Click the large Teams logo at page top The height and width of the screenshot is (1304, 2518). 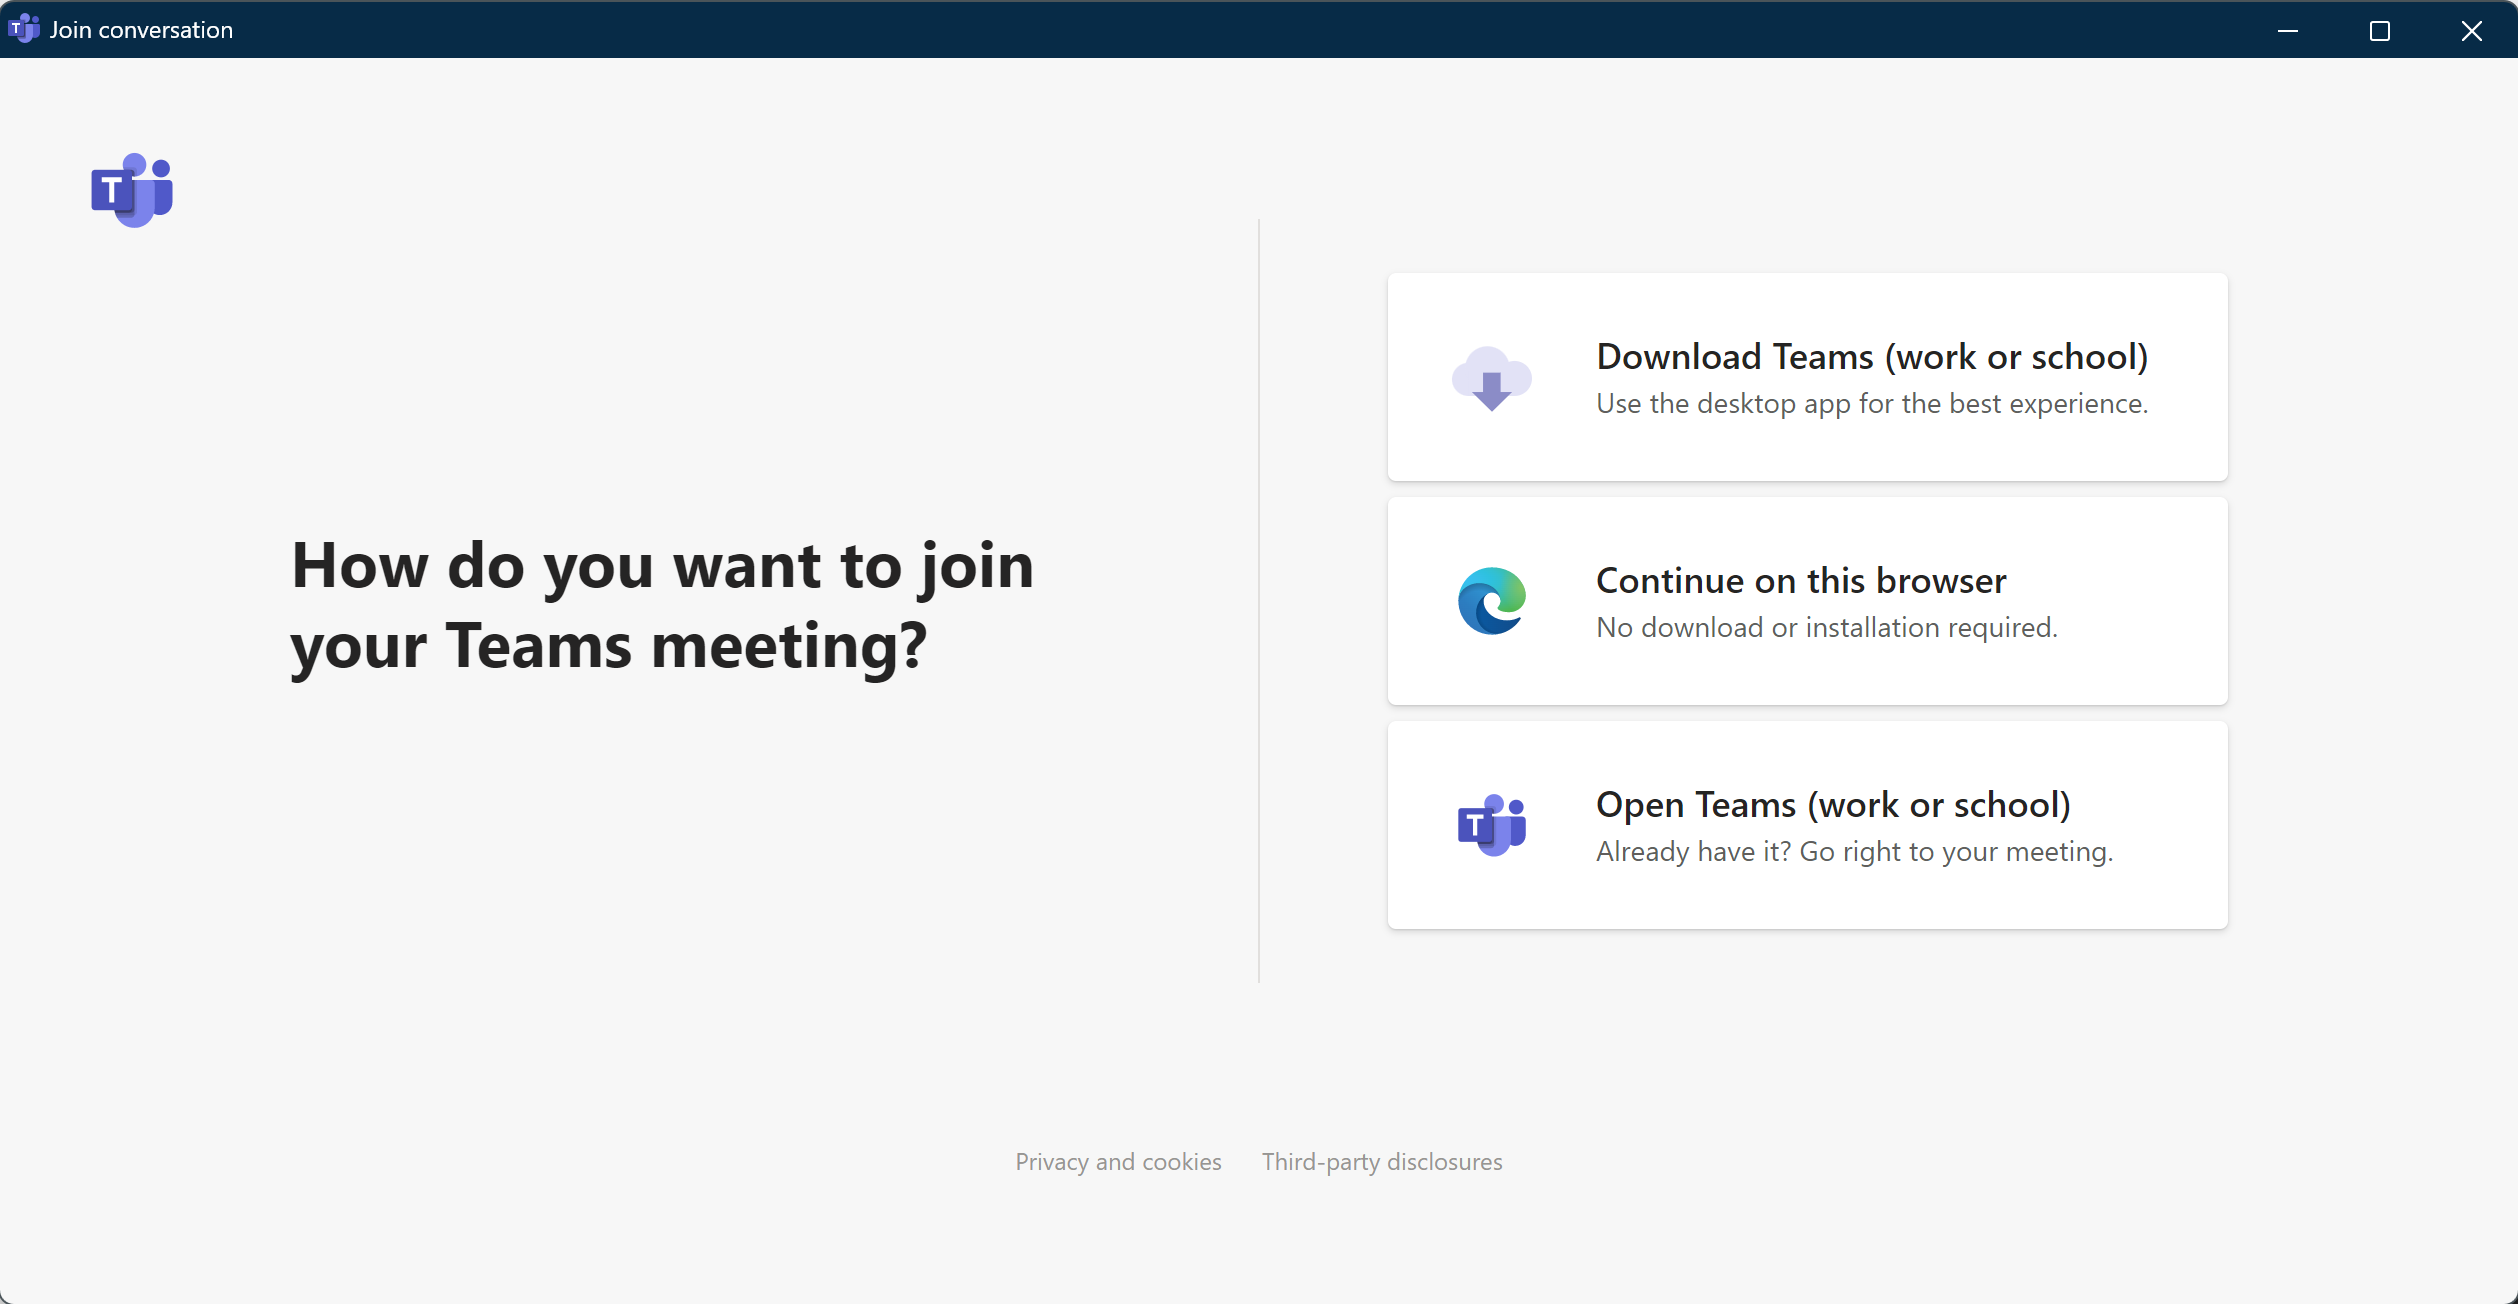132,190
